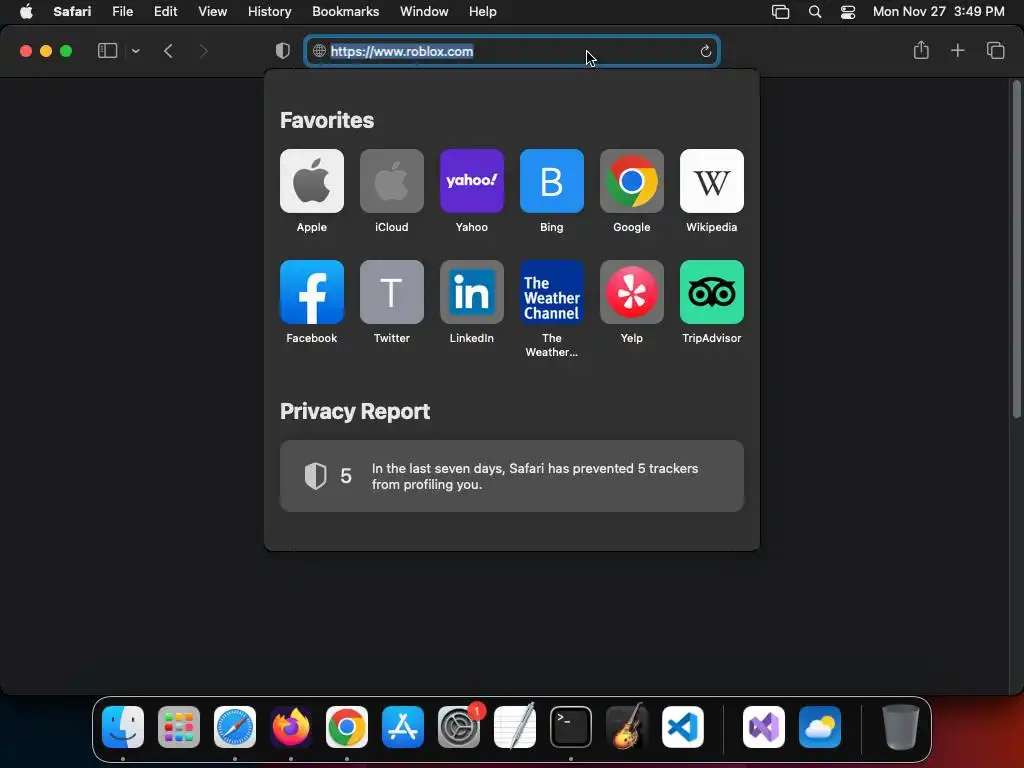The height and width of the screenshot is (768, 1024).
Task: Open TextEdit from the Dock
Action: click(515, 727)
